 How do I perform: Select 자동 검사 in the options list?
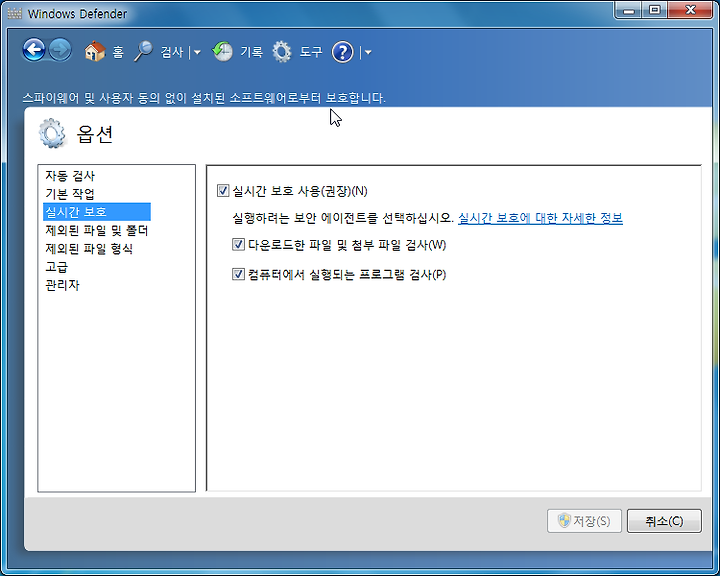pos(70,175)
